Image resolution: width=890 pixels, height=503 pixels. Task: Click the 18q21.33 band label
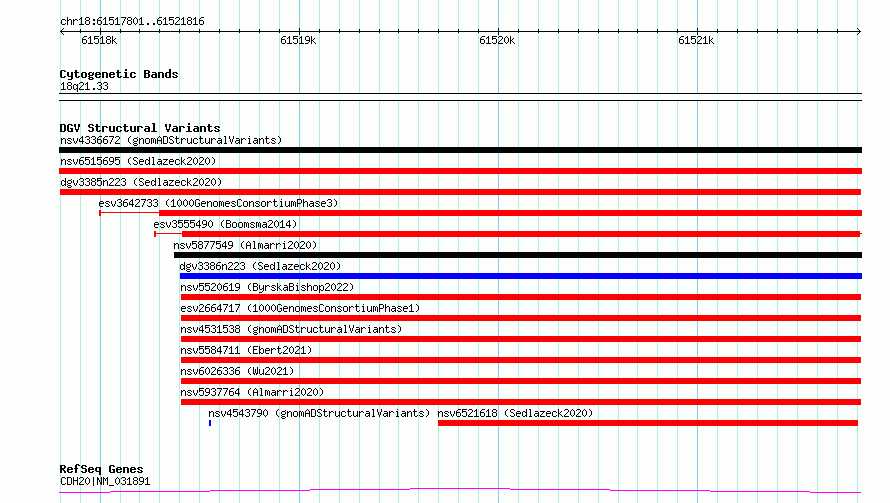84,86
